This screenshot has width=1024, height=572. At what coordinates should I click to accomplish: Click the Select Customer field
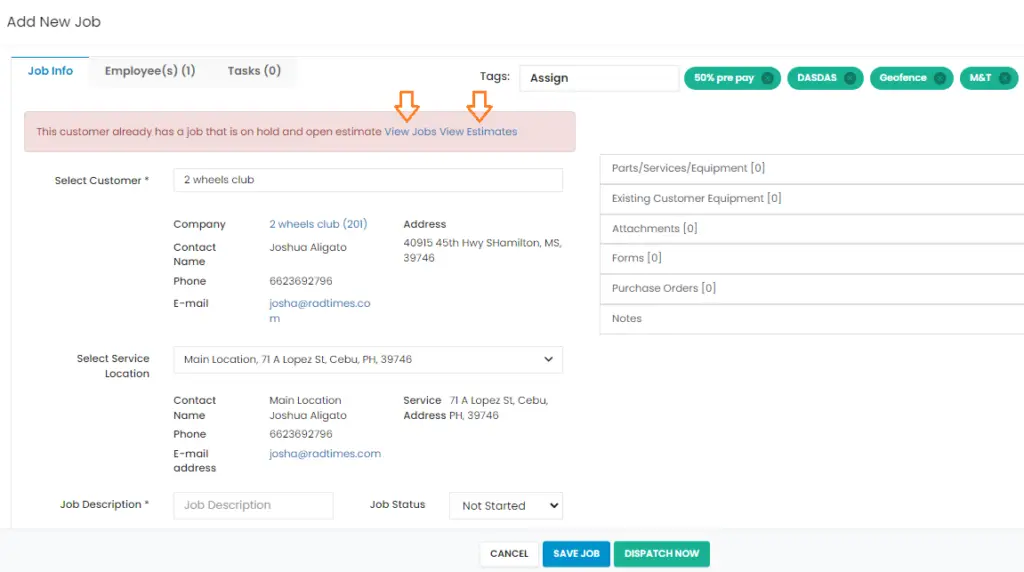click(x=368, y=180)
